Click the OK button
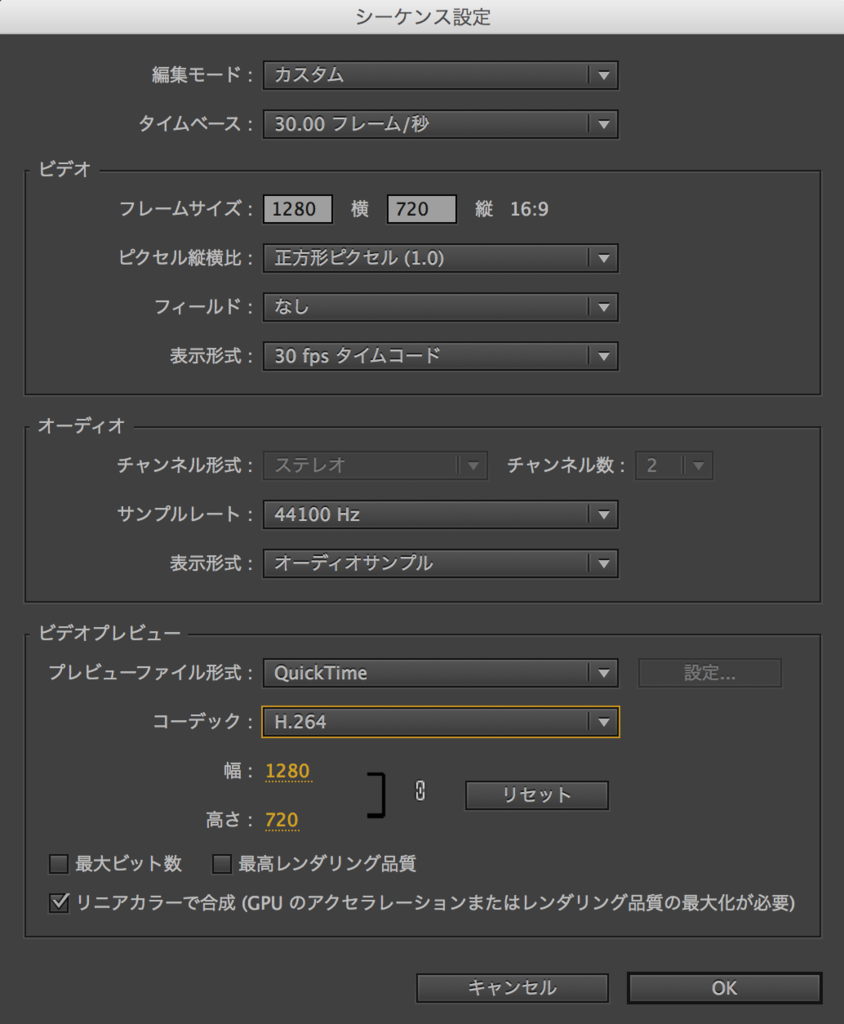 (724, 988)
